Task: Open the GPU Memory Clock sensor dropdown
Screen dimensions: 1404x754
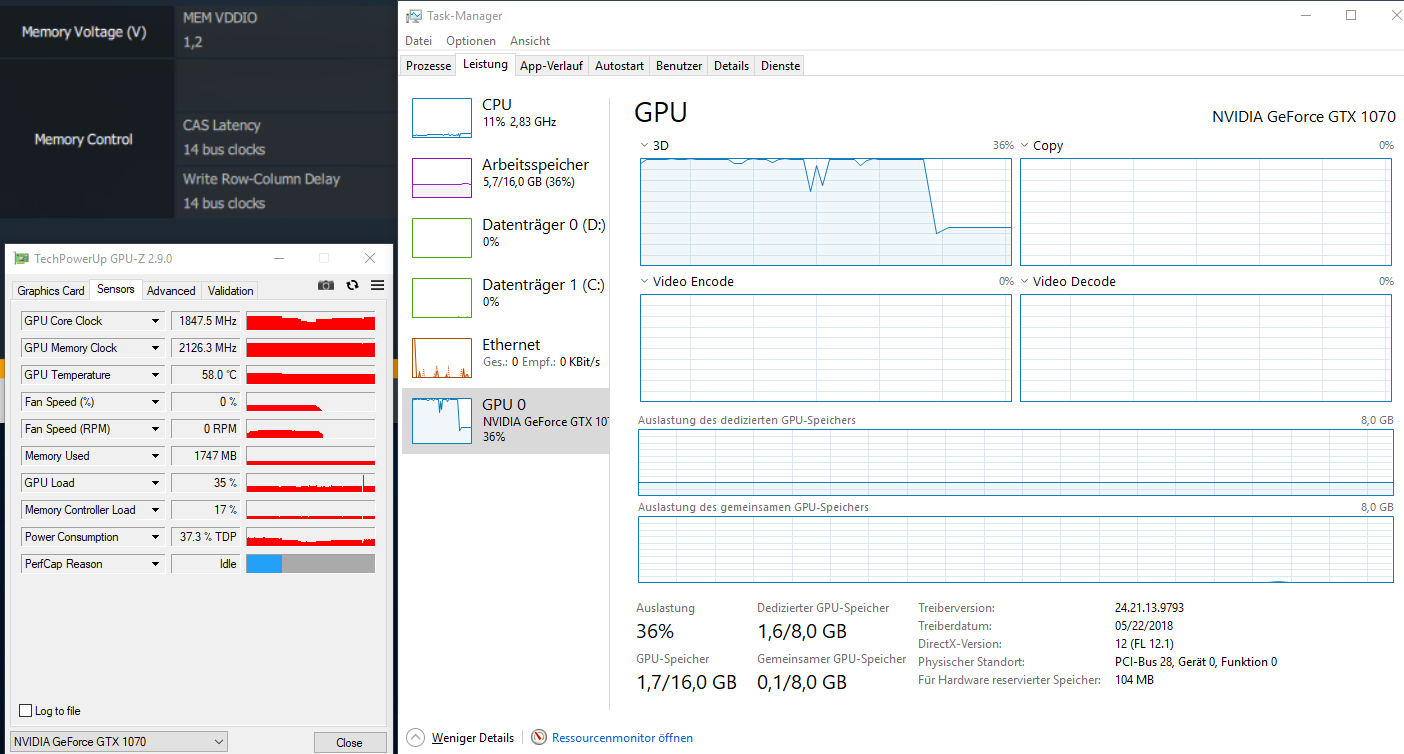Action: (x=155, y=348)
